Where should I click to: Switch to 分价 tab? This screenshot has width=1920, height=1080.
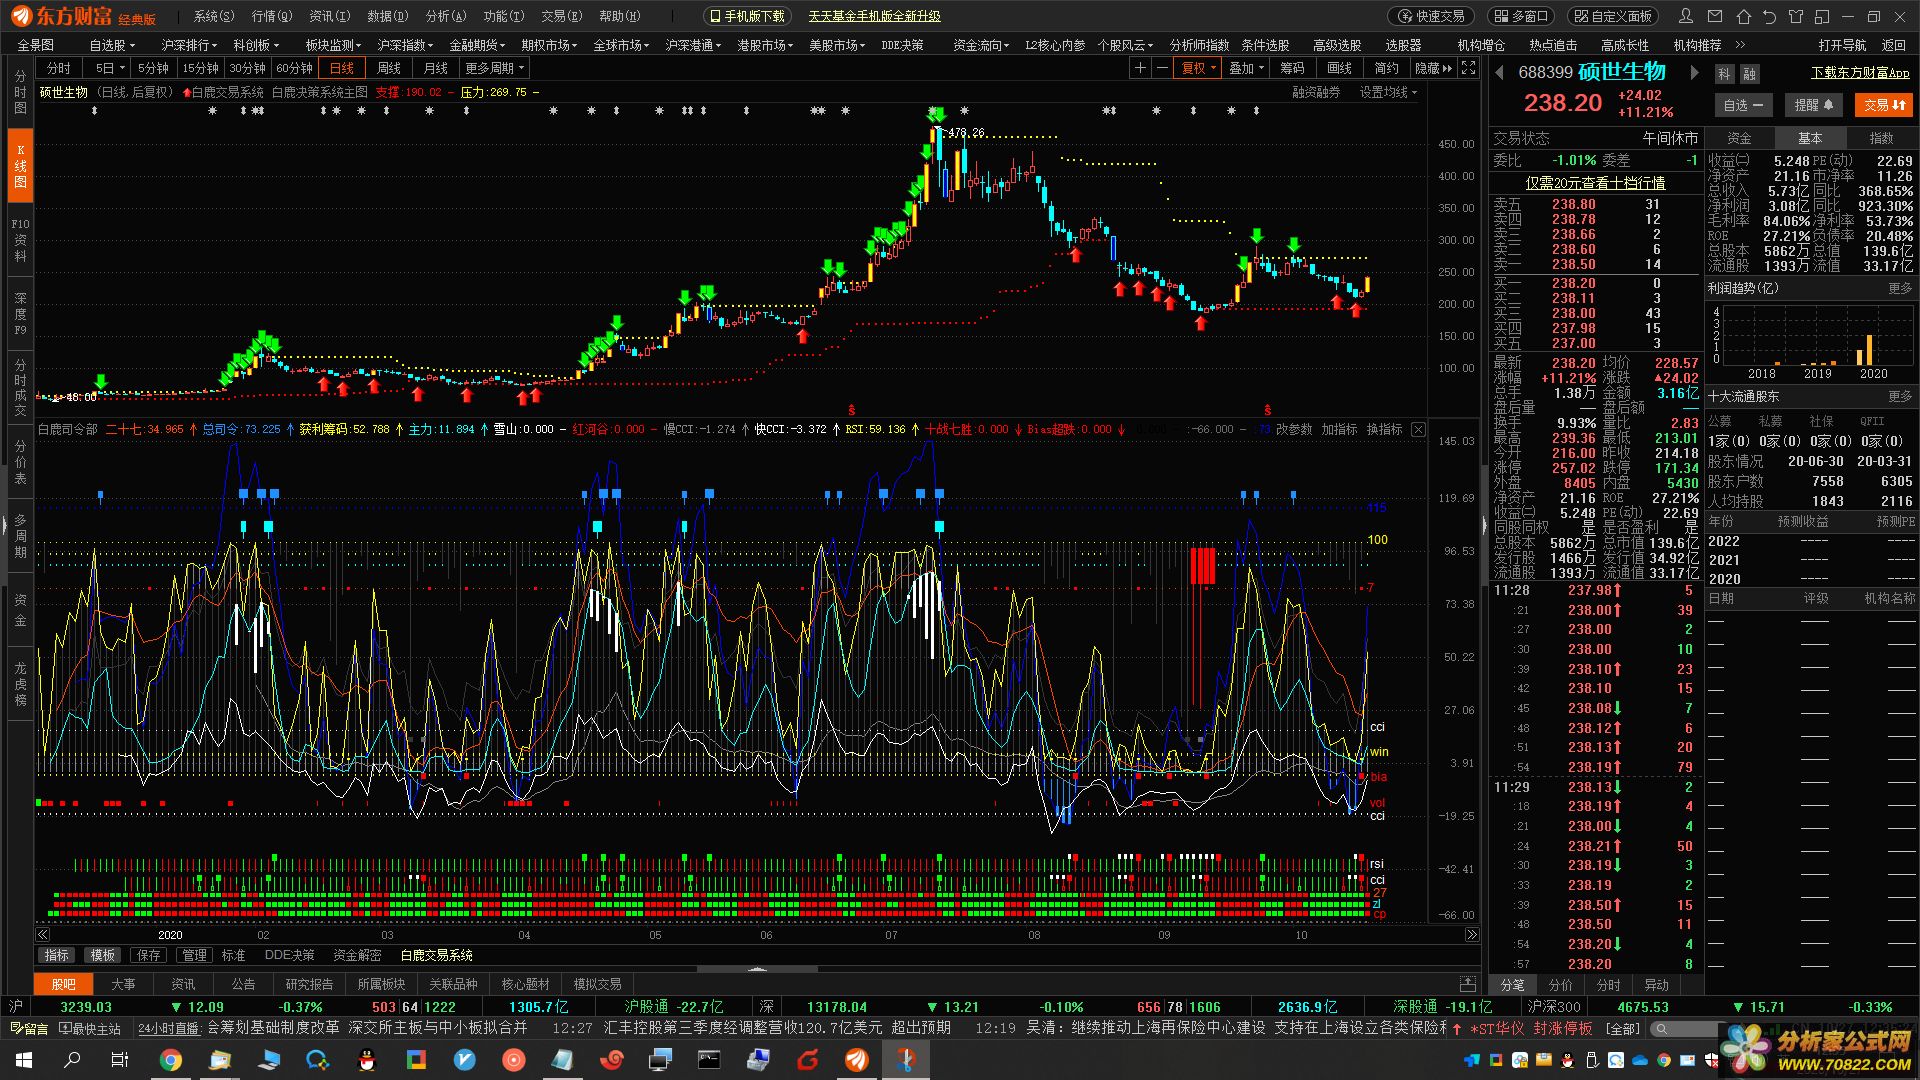tap(1560, 985)
